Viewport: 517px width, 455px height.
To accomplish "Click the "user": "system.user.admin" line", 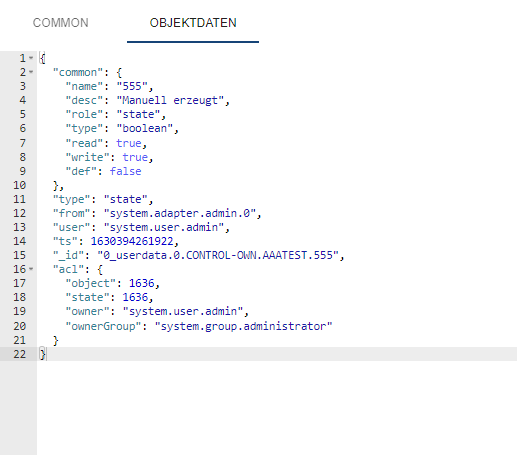I will (141, 227).
